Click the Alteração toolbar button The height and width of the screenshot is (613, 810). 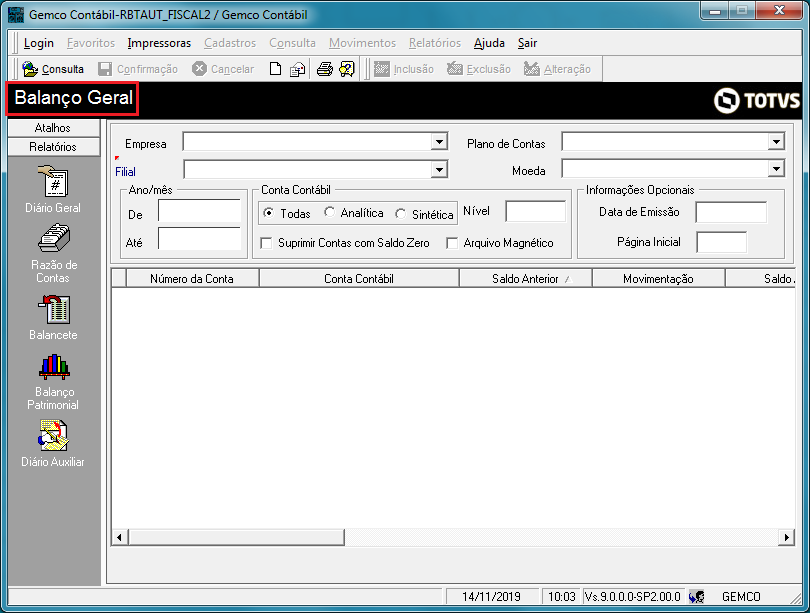pos(557,69)
